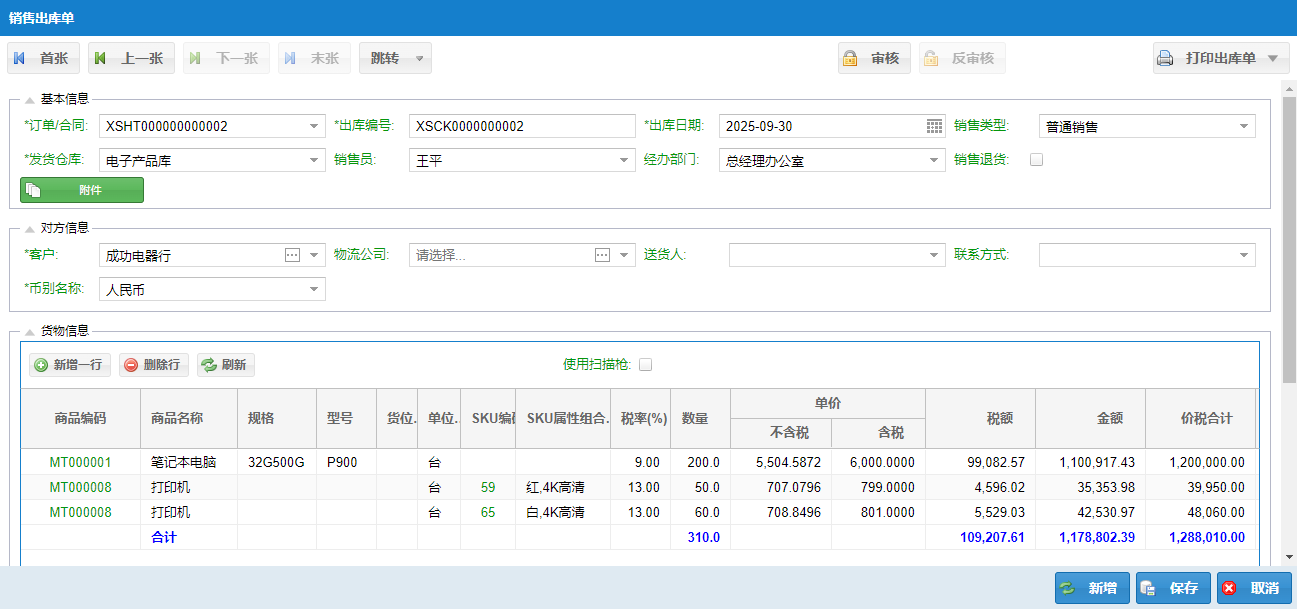
Task: Click the 首张 first record button
Action: point(43,59)
